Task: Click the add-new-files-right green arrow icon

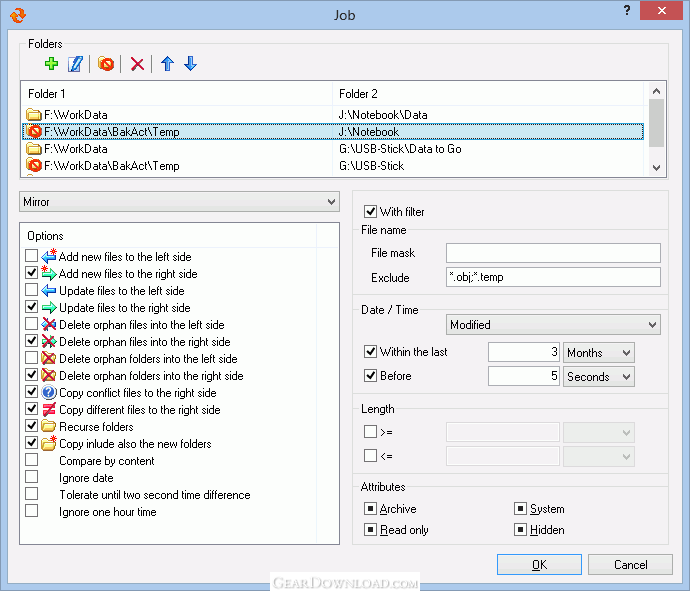Action: pos(49,273)
